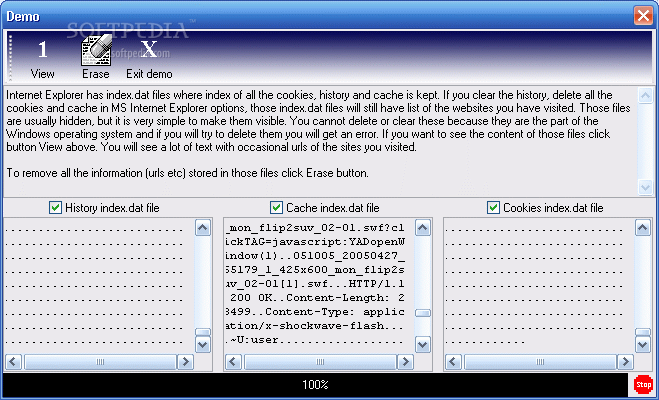Screen dimensions: 659x400
Task: Hit the red Stop button
Action: pos(643,384)
